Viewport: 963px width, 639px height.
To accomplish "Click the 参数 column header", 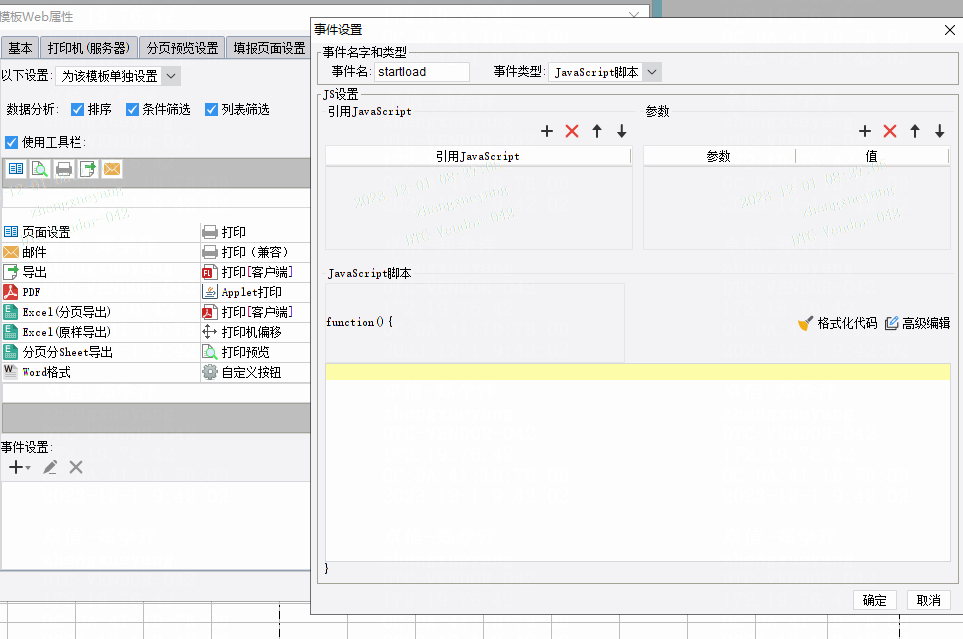I will tap(719, 156).
